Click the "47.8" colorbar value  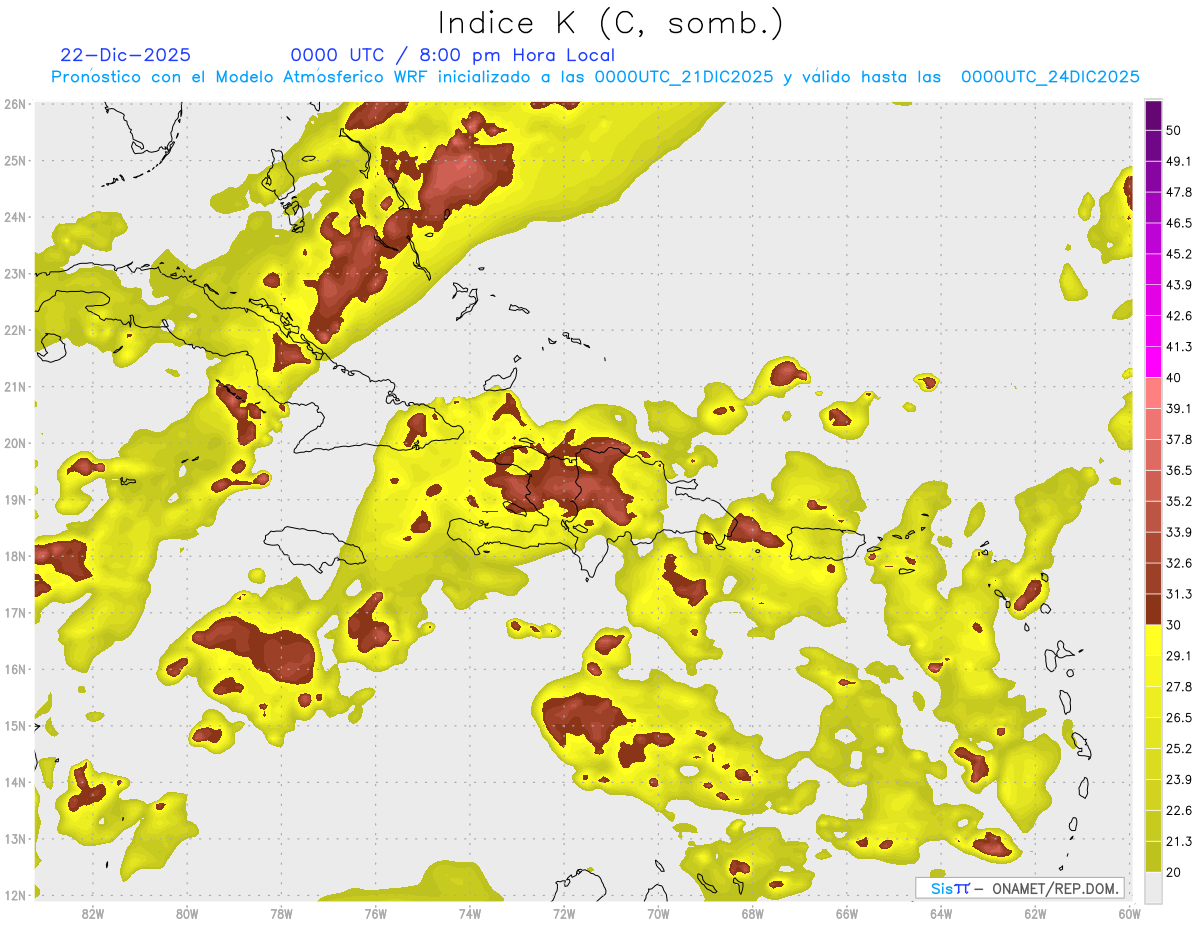point(1178,192)
